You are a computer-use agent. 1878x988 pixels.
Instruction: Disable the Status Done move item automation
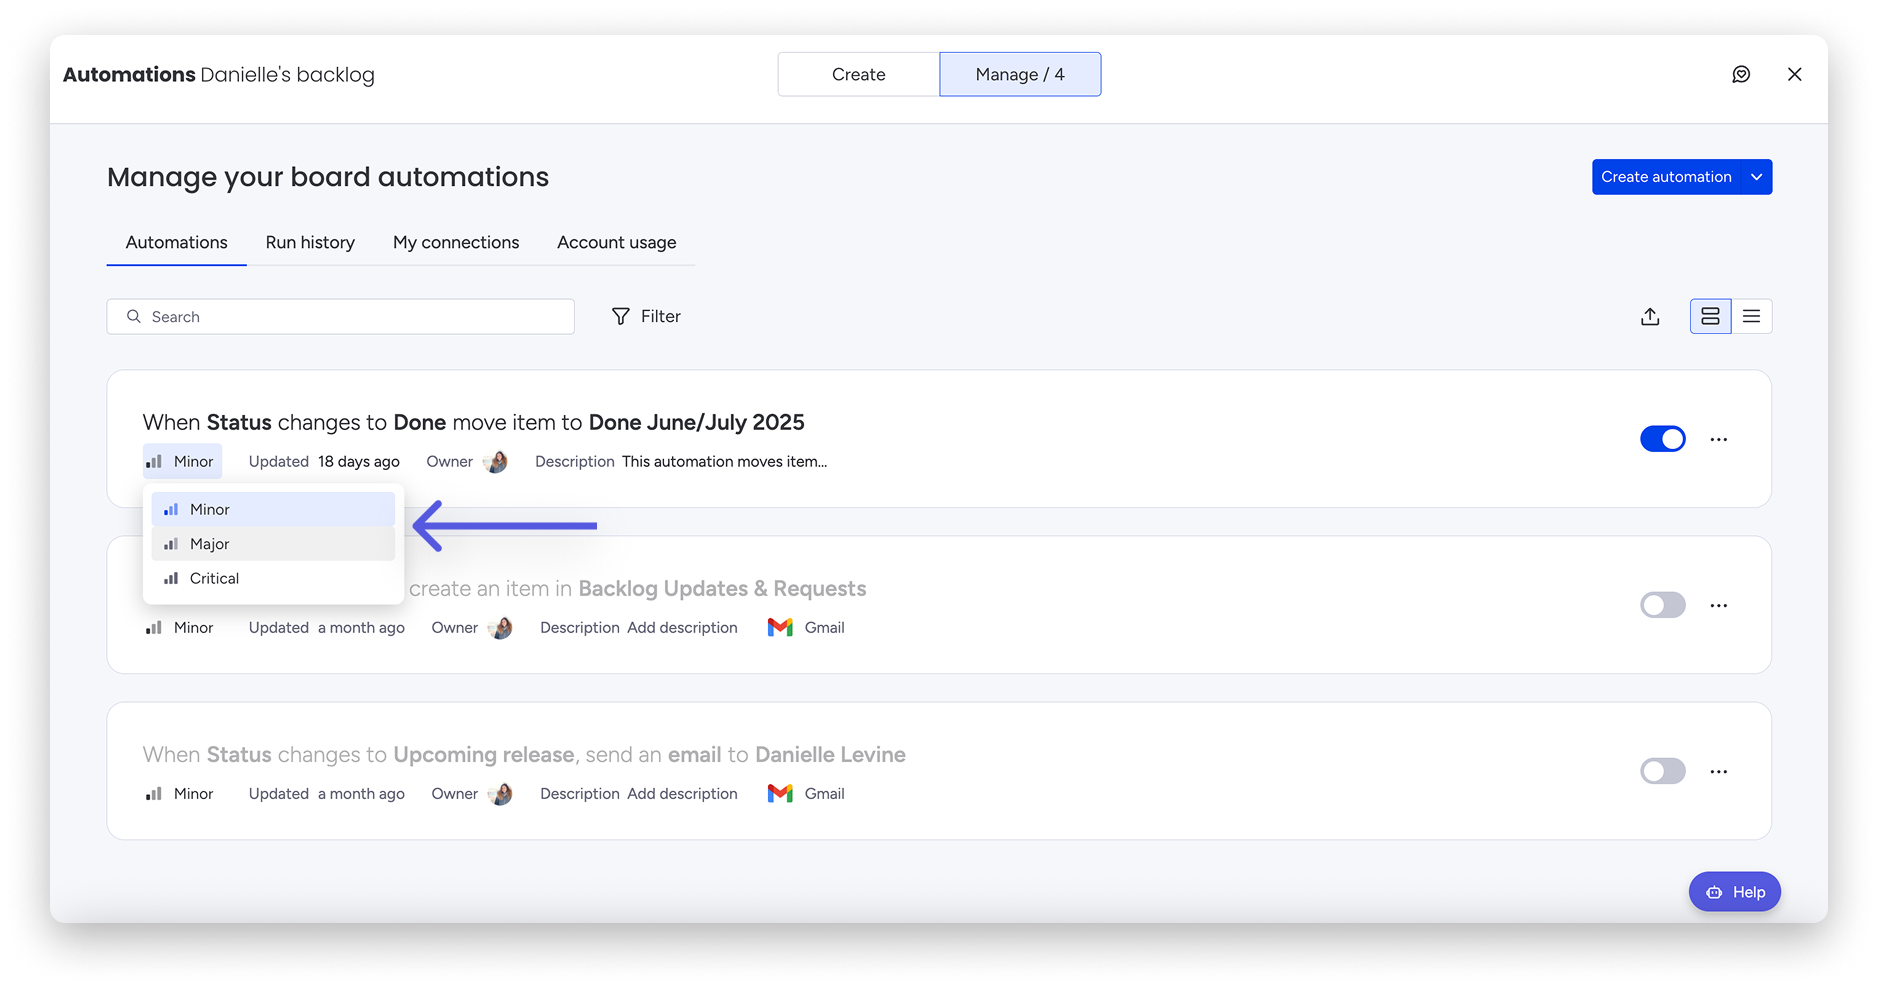point(1662,439)
